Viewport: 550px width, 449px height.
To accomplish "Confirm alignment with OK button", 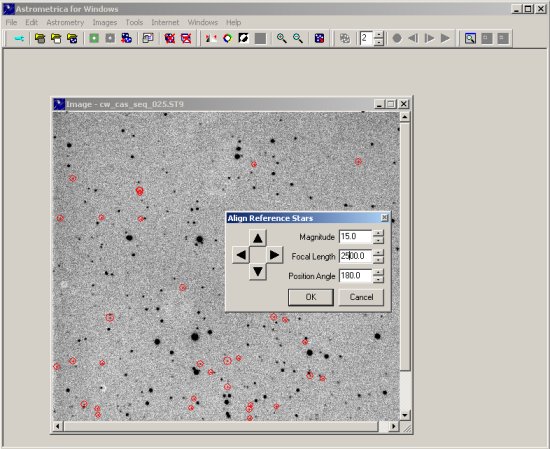I will 311,297.
